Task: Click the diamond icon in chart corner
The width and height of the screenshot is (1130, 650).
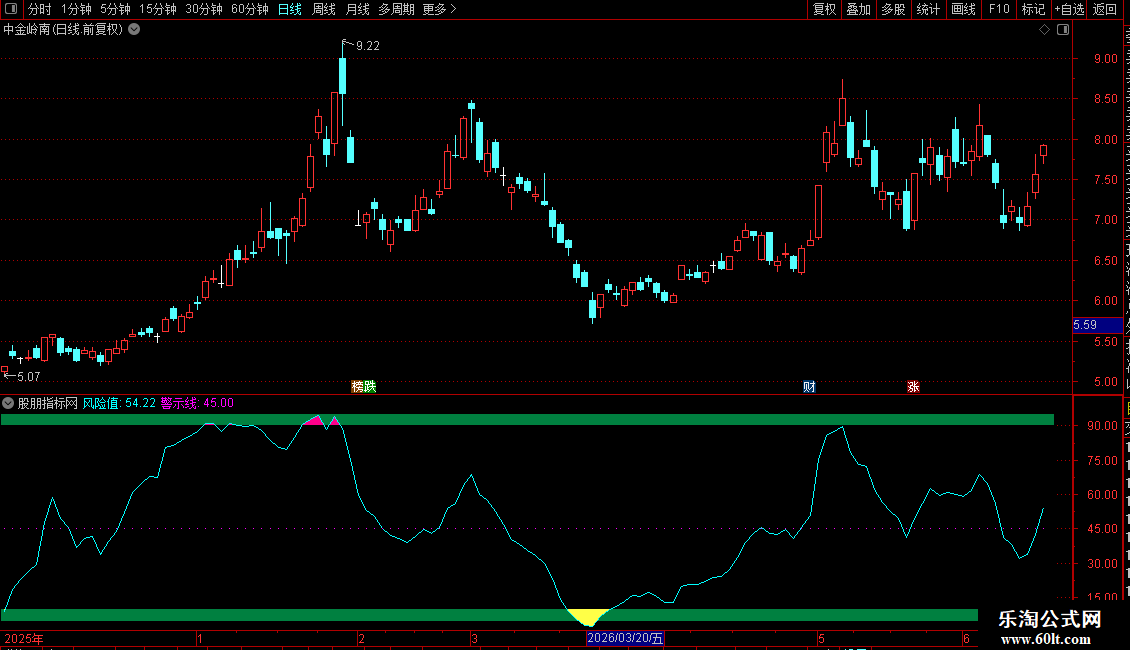Action: coord(1044,30)
